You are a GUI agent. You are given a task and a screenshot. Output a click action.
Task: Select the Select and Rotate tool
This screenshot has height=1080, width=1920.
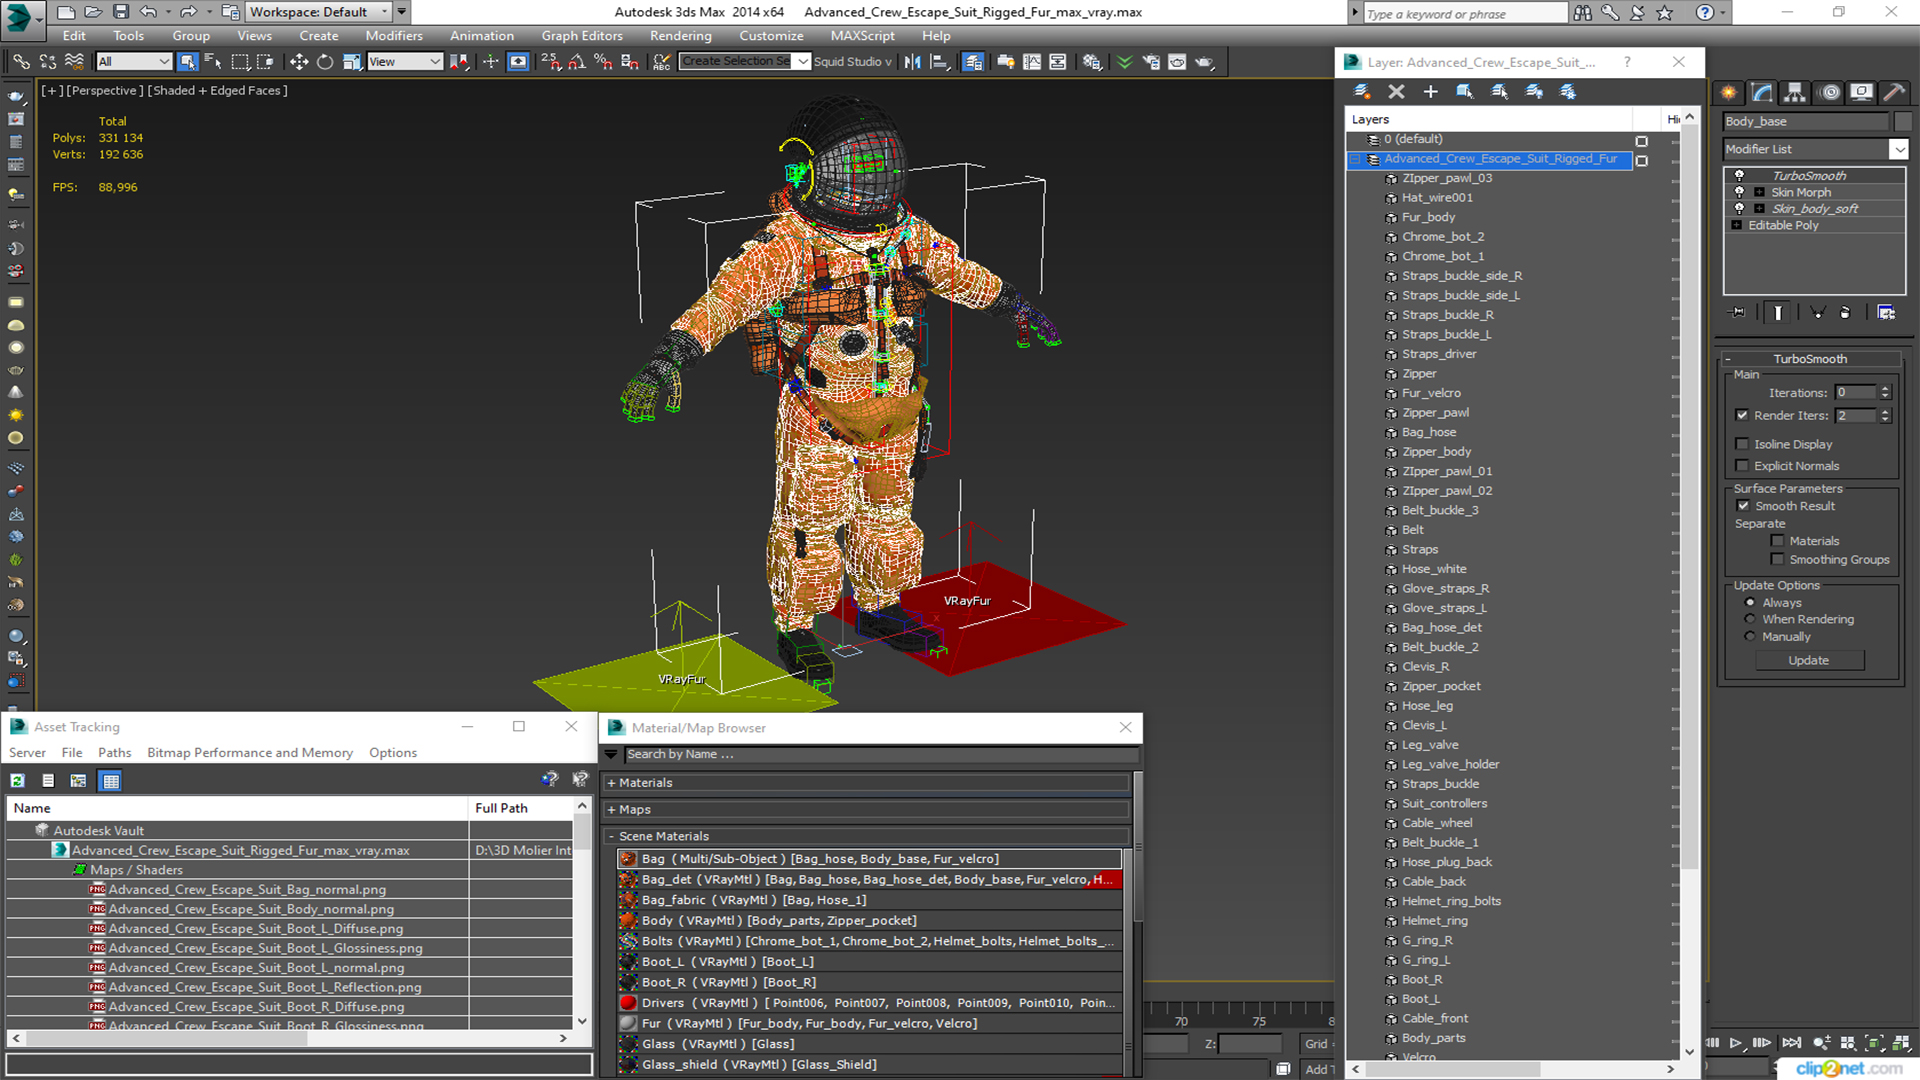click(x=325, y=62)
